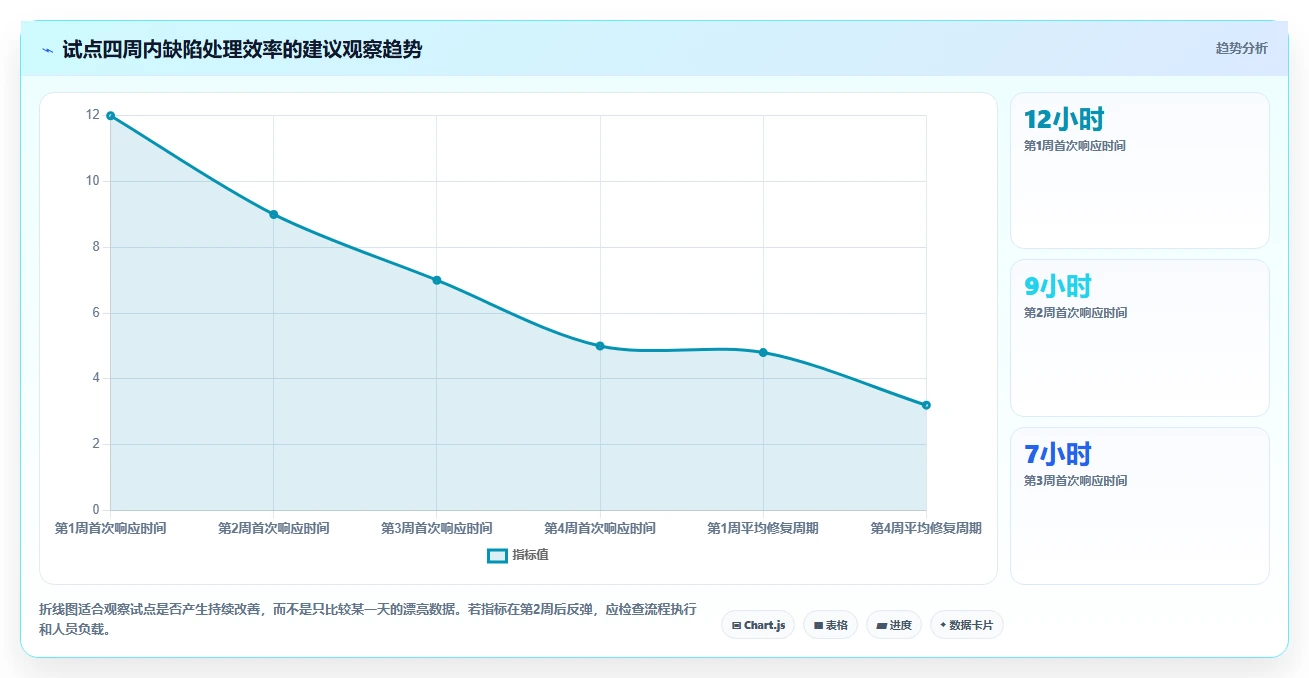Select the 进度 tag chip
The image size is (1309, 678).
pyautogui.click(x=893, y=625)
